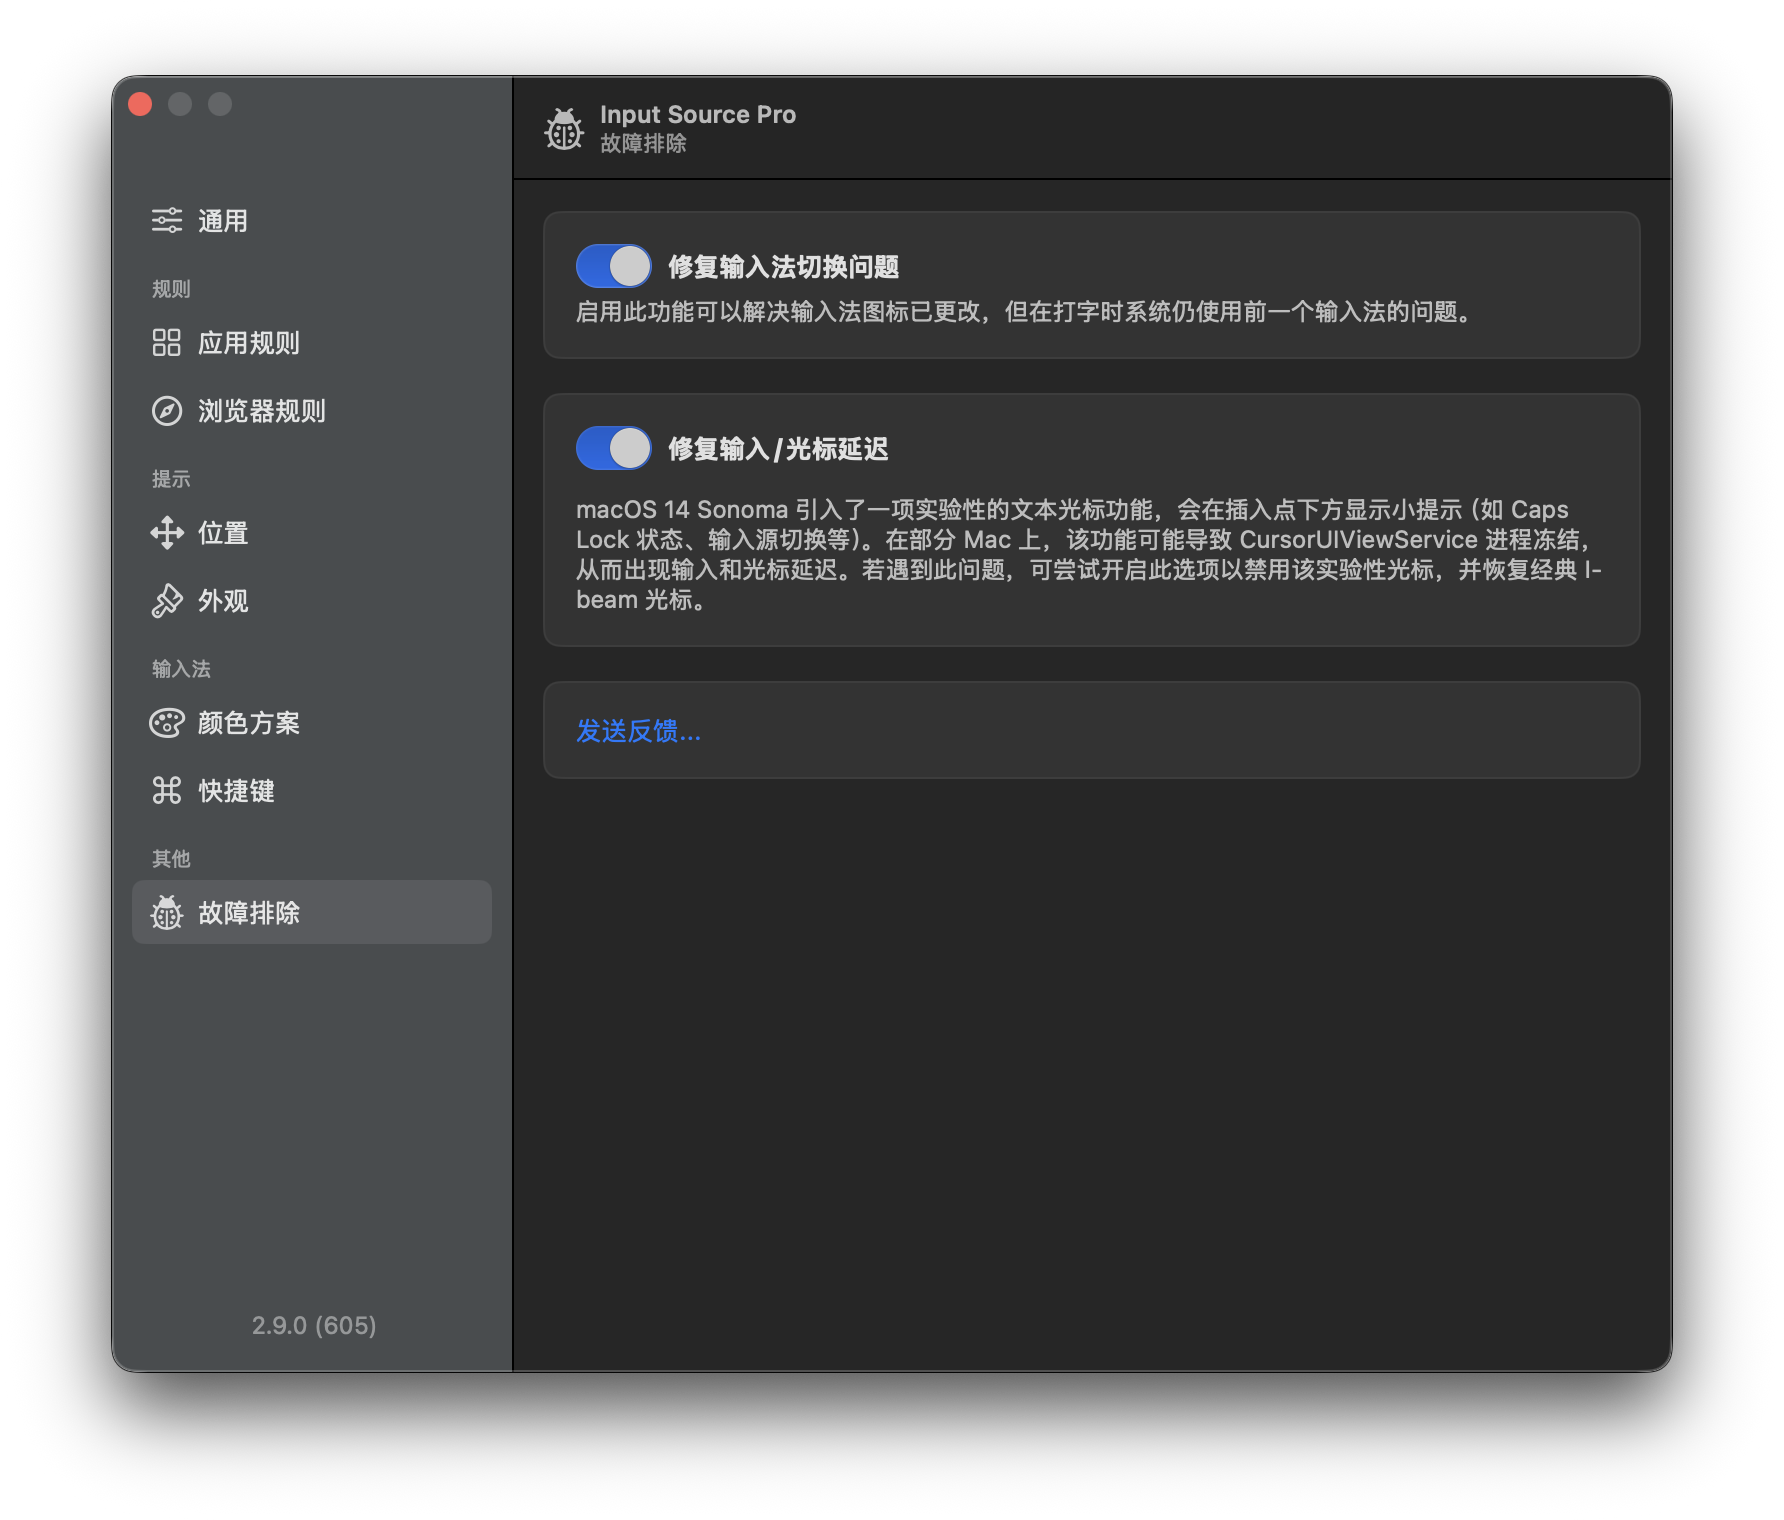The image size is (1784, 1520).
Task: Open 快捷键 via the command key icon
Action: pos(166,791)
